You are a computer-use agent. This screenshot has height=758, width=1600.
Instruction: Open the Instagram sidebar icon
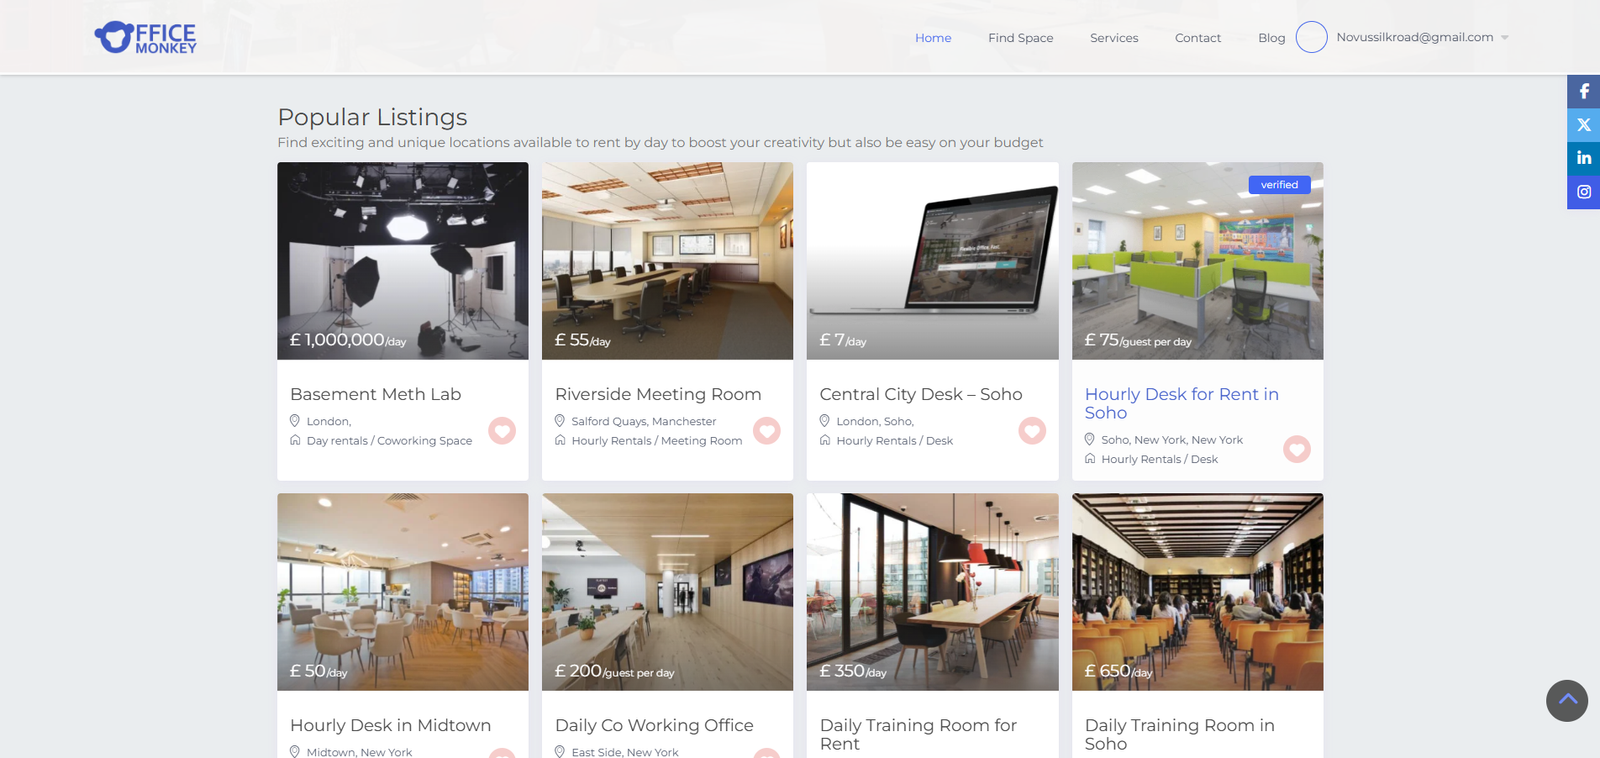pyautogui.click(x=1583, y=192)
